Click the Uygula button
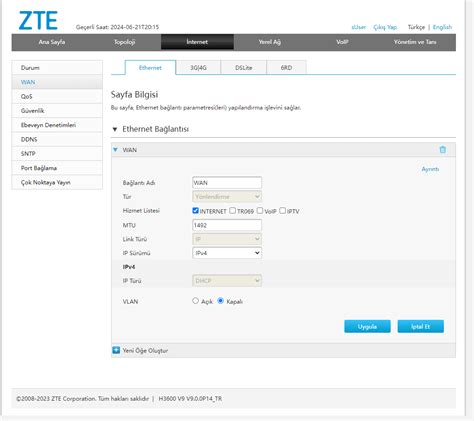 [367, 326]
